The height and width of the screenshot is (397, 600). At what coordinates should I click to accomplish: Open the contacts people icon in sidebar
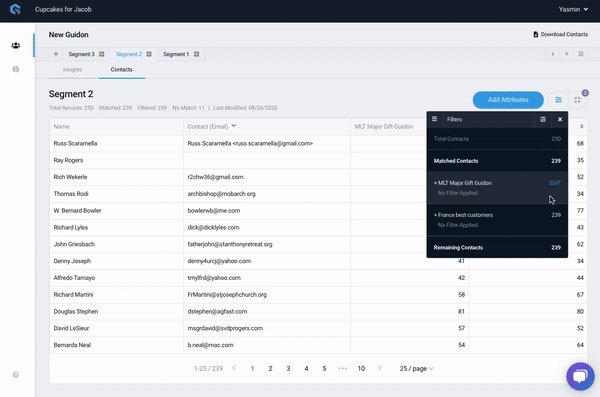point(16,46)
